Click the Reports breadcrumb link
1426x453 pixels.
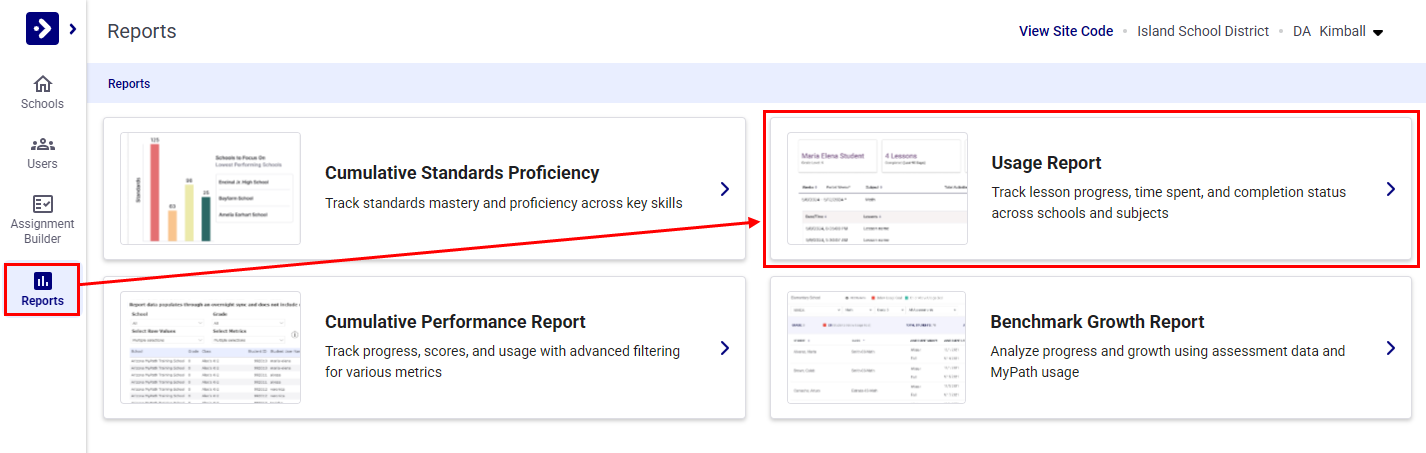pos(129,84)
